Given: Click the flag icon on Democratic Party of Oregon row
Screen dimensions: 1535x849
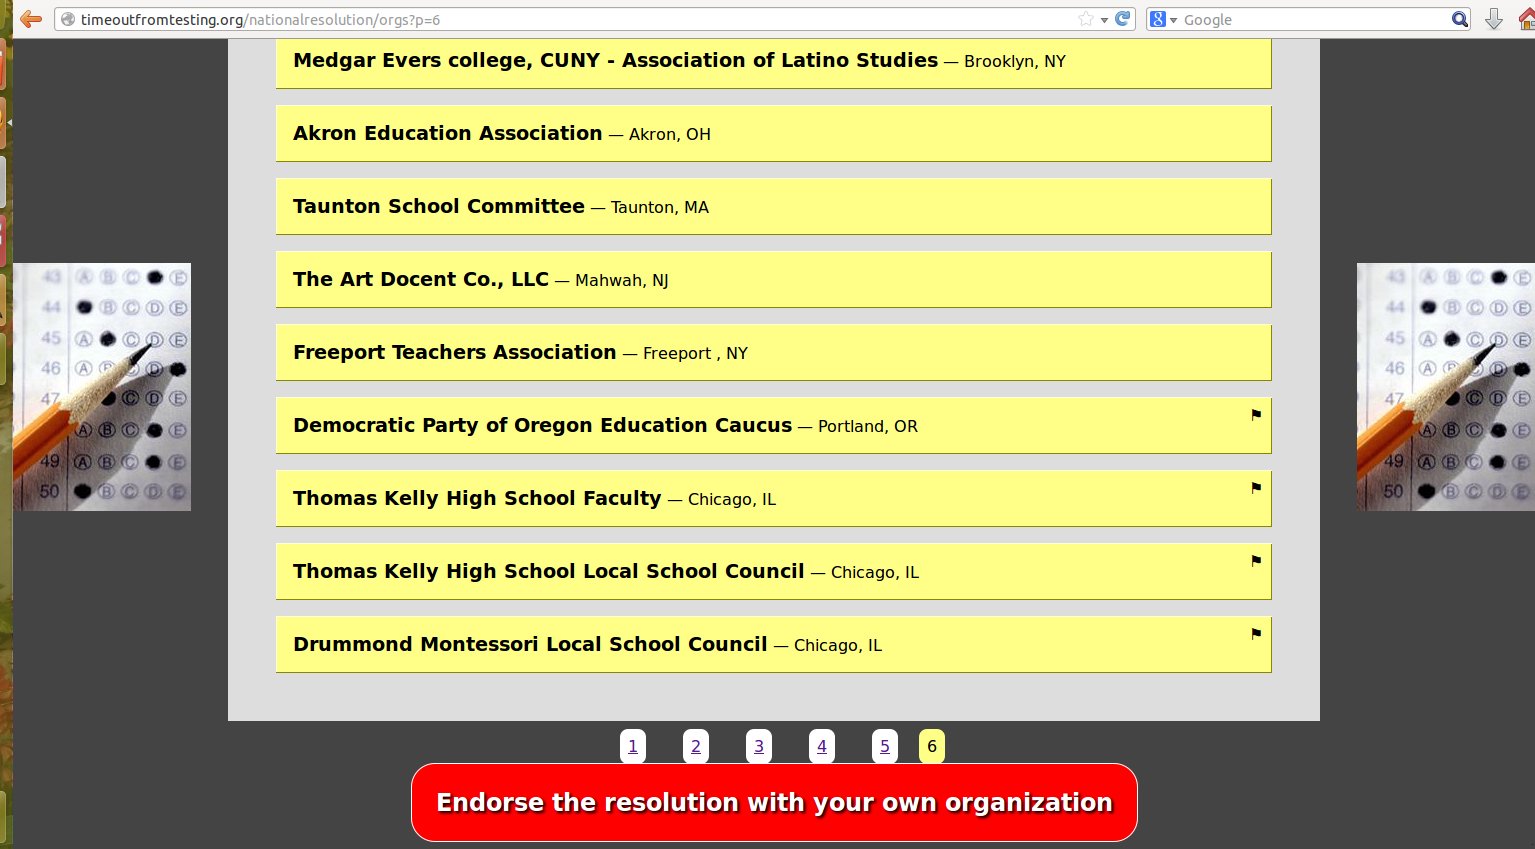Looking at the screenshot, I should [1256, 415].
